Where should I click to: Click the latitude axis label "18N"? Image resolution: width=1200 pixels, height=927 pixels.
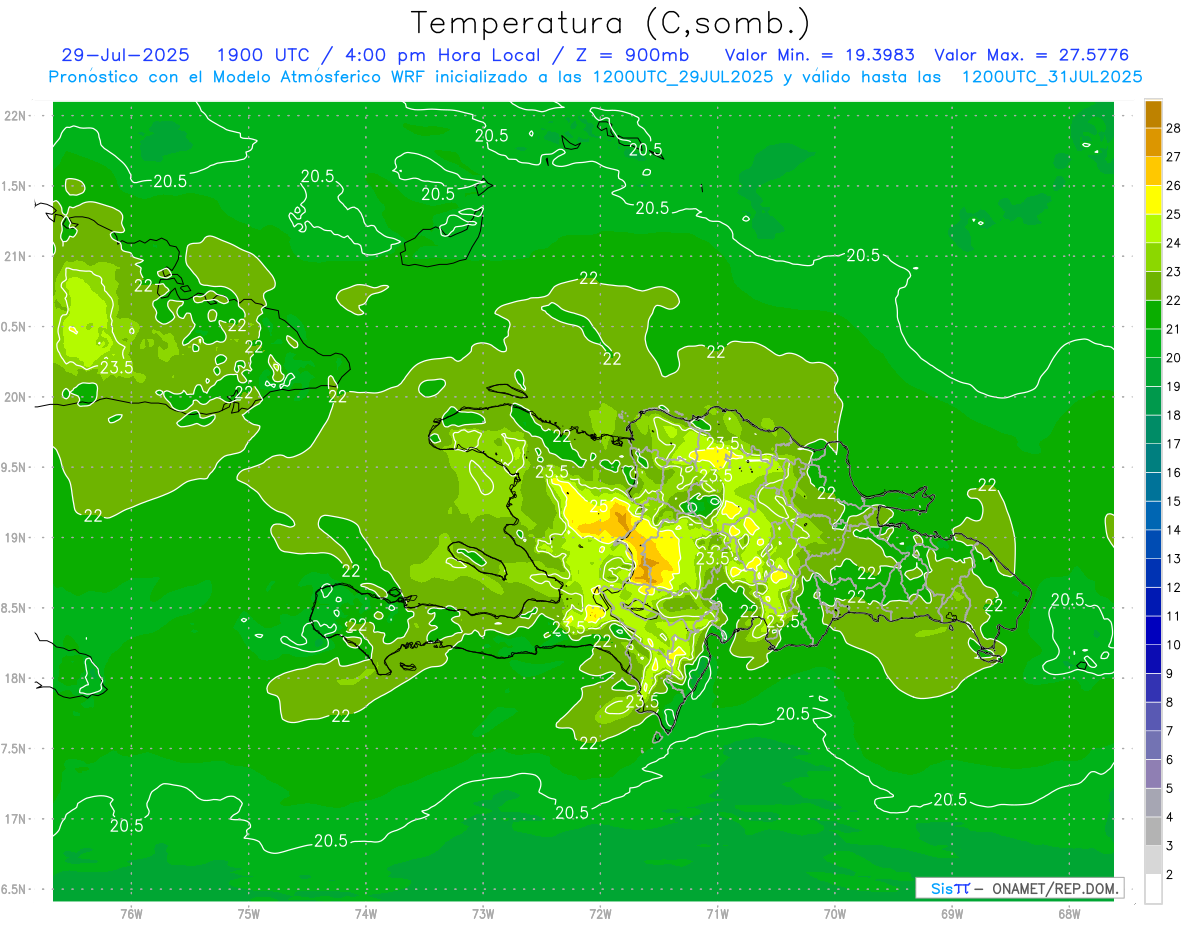tap(16, 679)
